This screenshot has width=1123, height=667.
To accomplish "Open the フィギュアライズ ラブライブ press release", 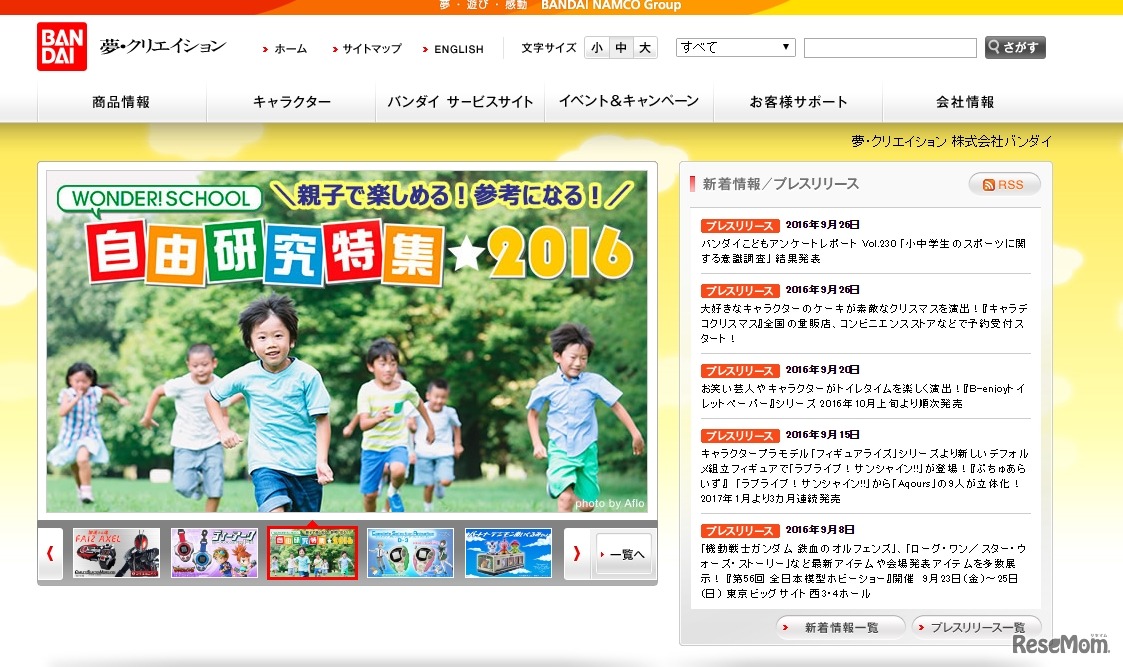I will 864,476.
